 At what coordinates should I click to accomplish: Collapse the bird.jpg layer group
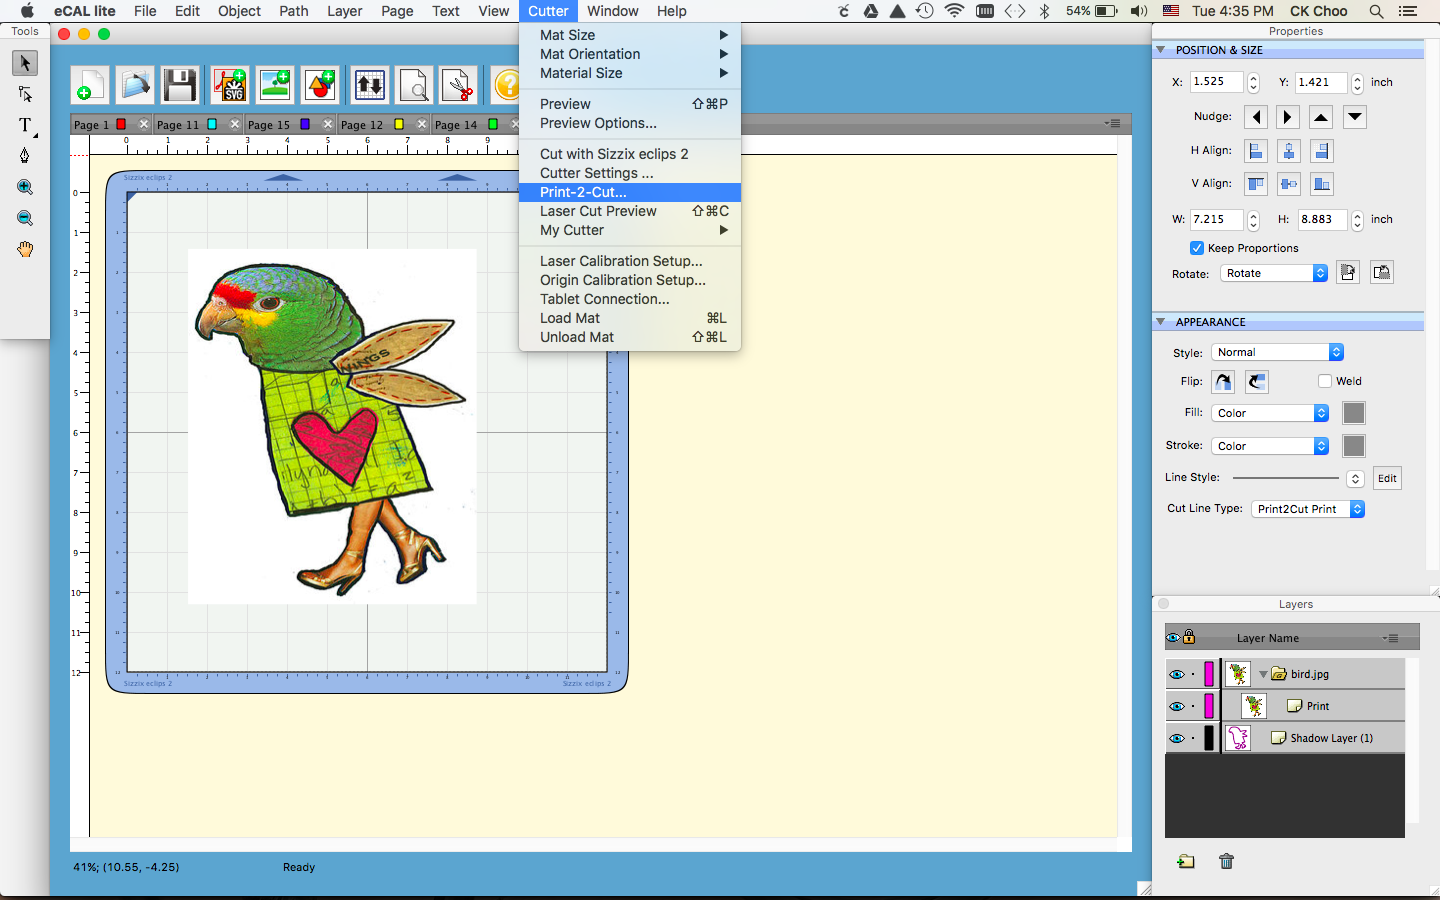(1263, 674)
